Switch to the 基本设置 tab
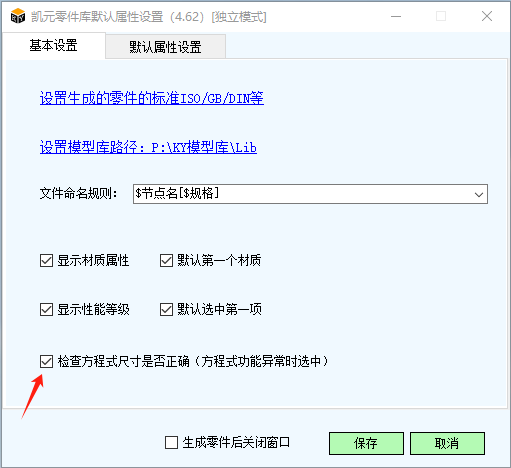The height and width of the screenshot is (468, 511). 54,46
